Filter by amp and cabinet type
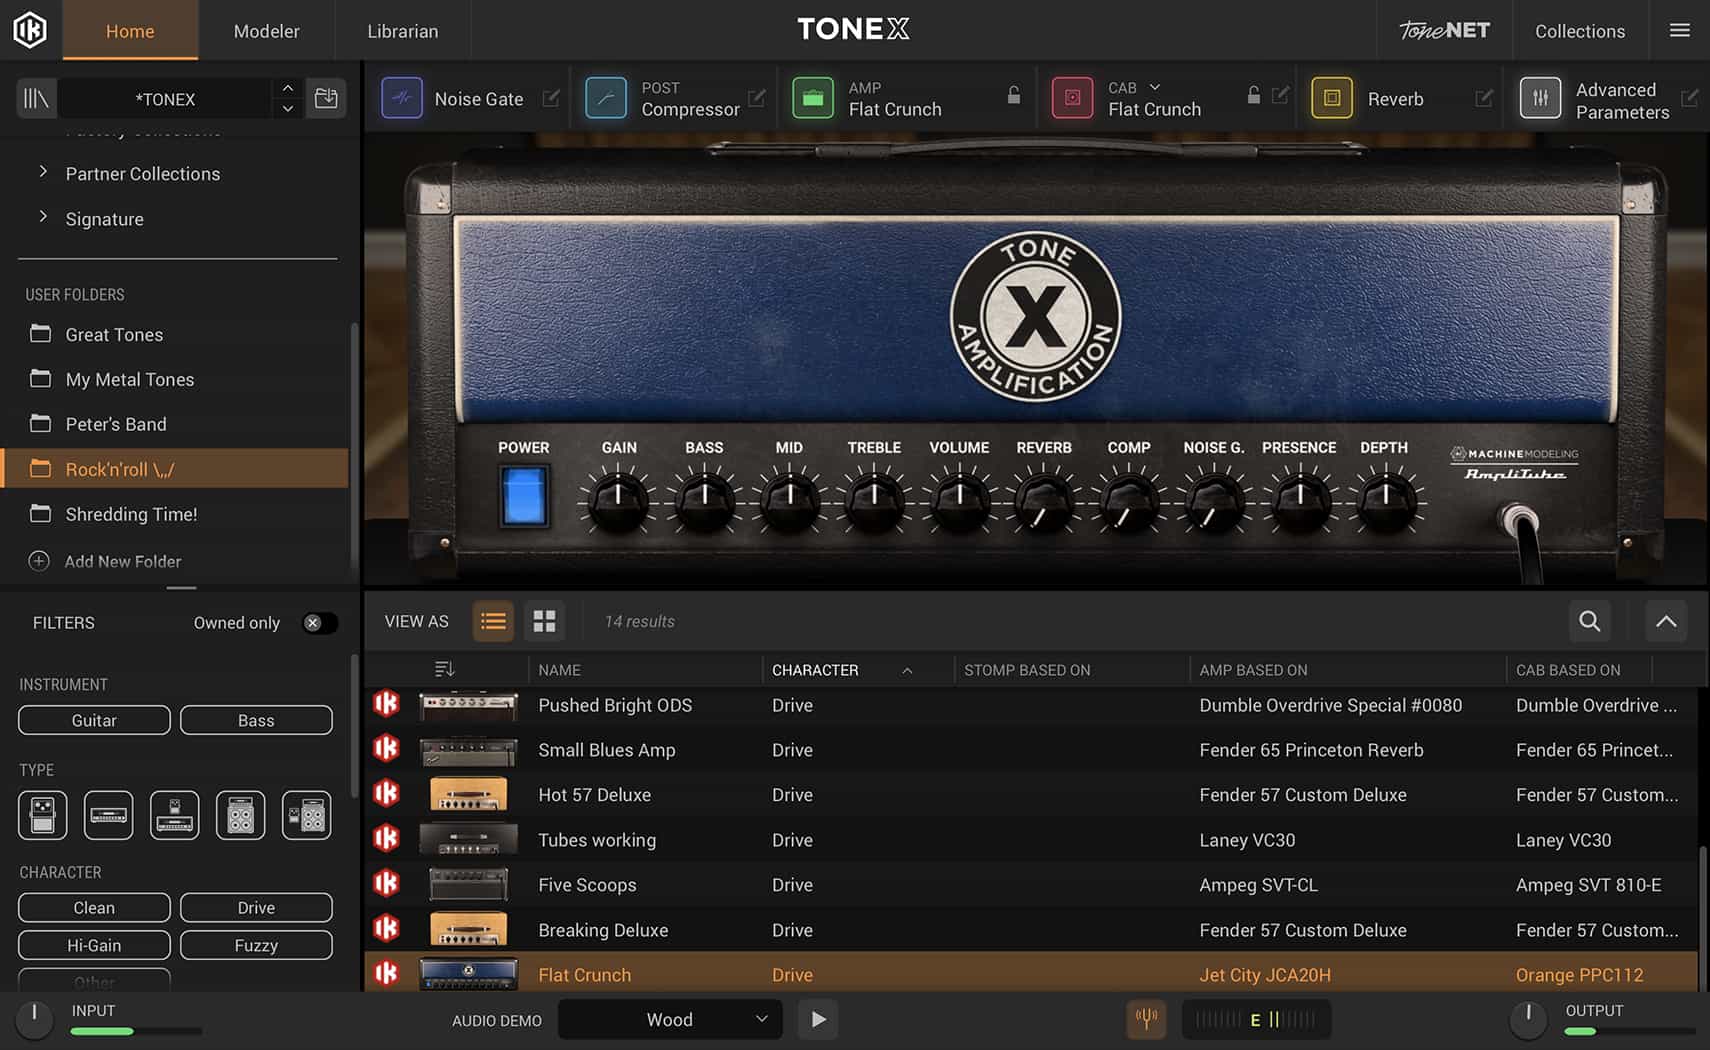The width and height of the screenshot is (1710, 1050). click(x=306, y=815)
